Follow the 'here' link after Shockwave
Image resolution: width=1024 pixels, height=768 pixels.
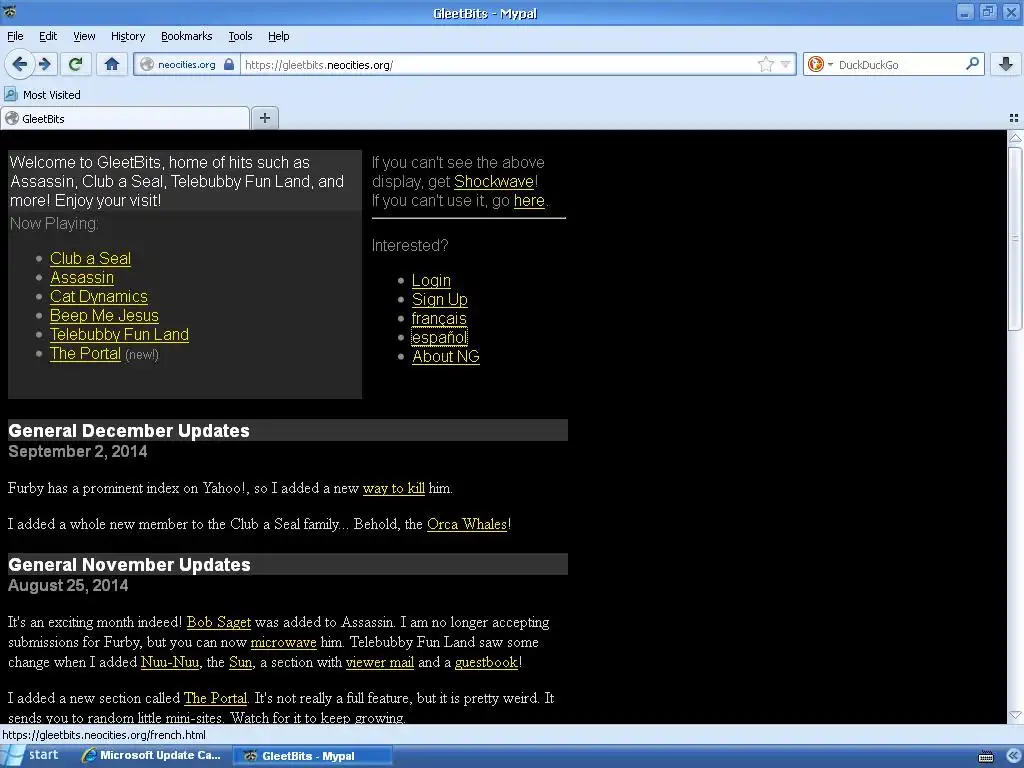point(529,200)
